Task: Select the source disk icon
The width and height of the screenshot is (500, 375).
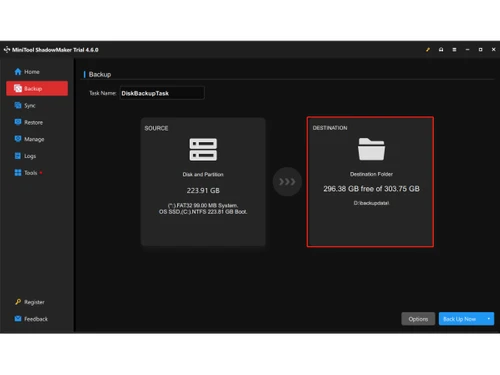Action: 203,149
